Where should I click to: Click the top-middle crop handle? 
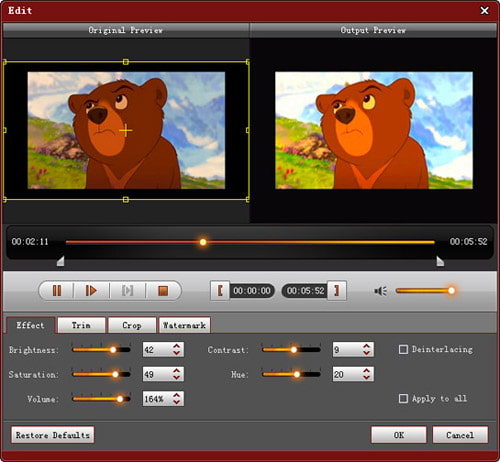(x=126, y=62)
